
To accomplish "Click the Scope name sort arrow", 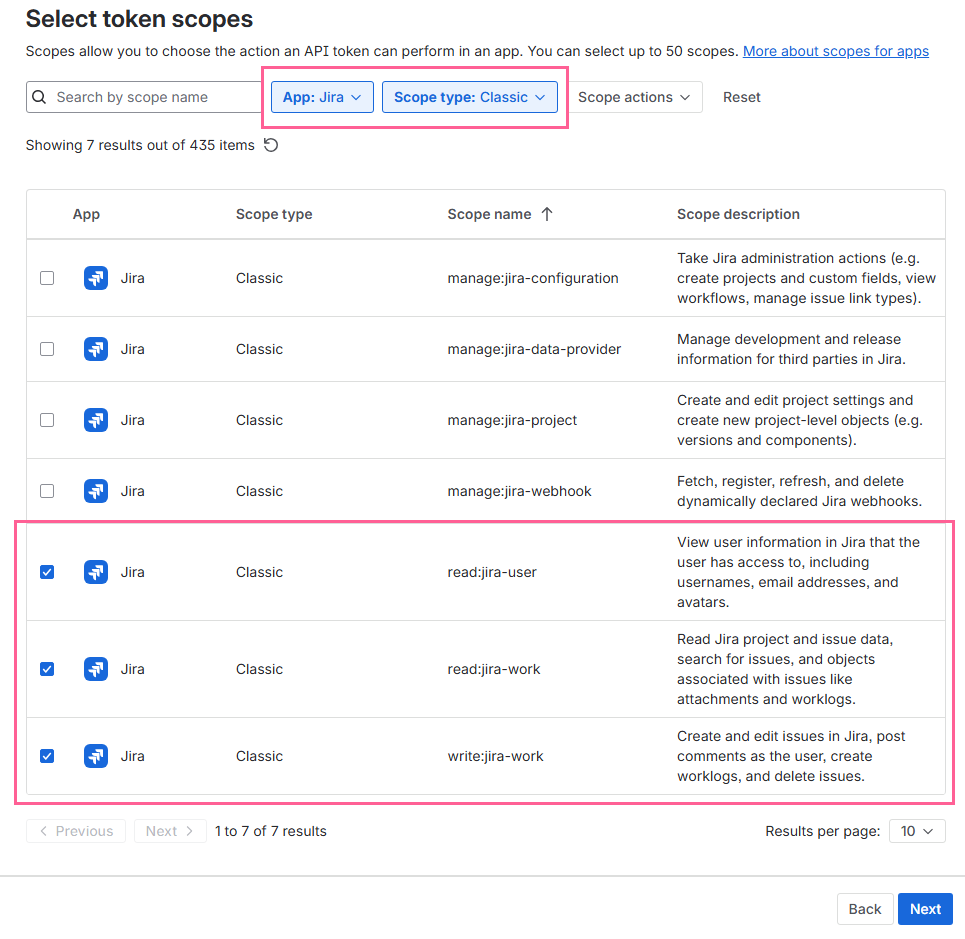I will pyautogui.click(x=546, y=214).
